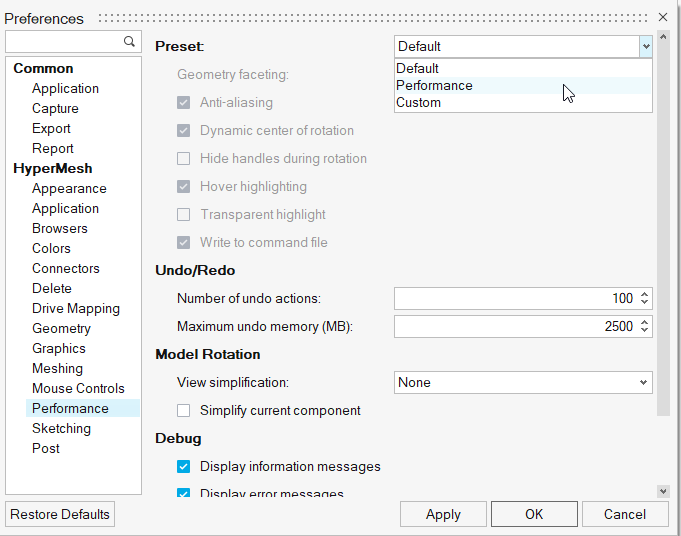Image resolution: width=681 pixels, height=536 pixels.
Task: Open Drive Mapping preferences
Action: 76,308
